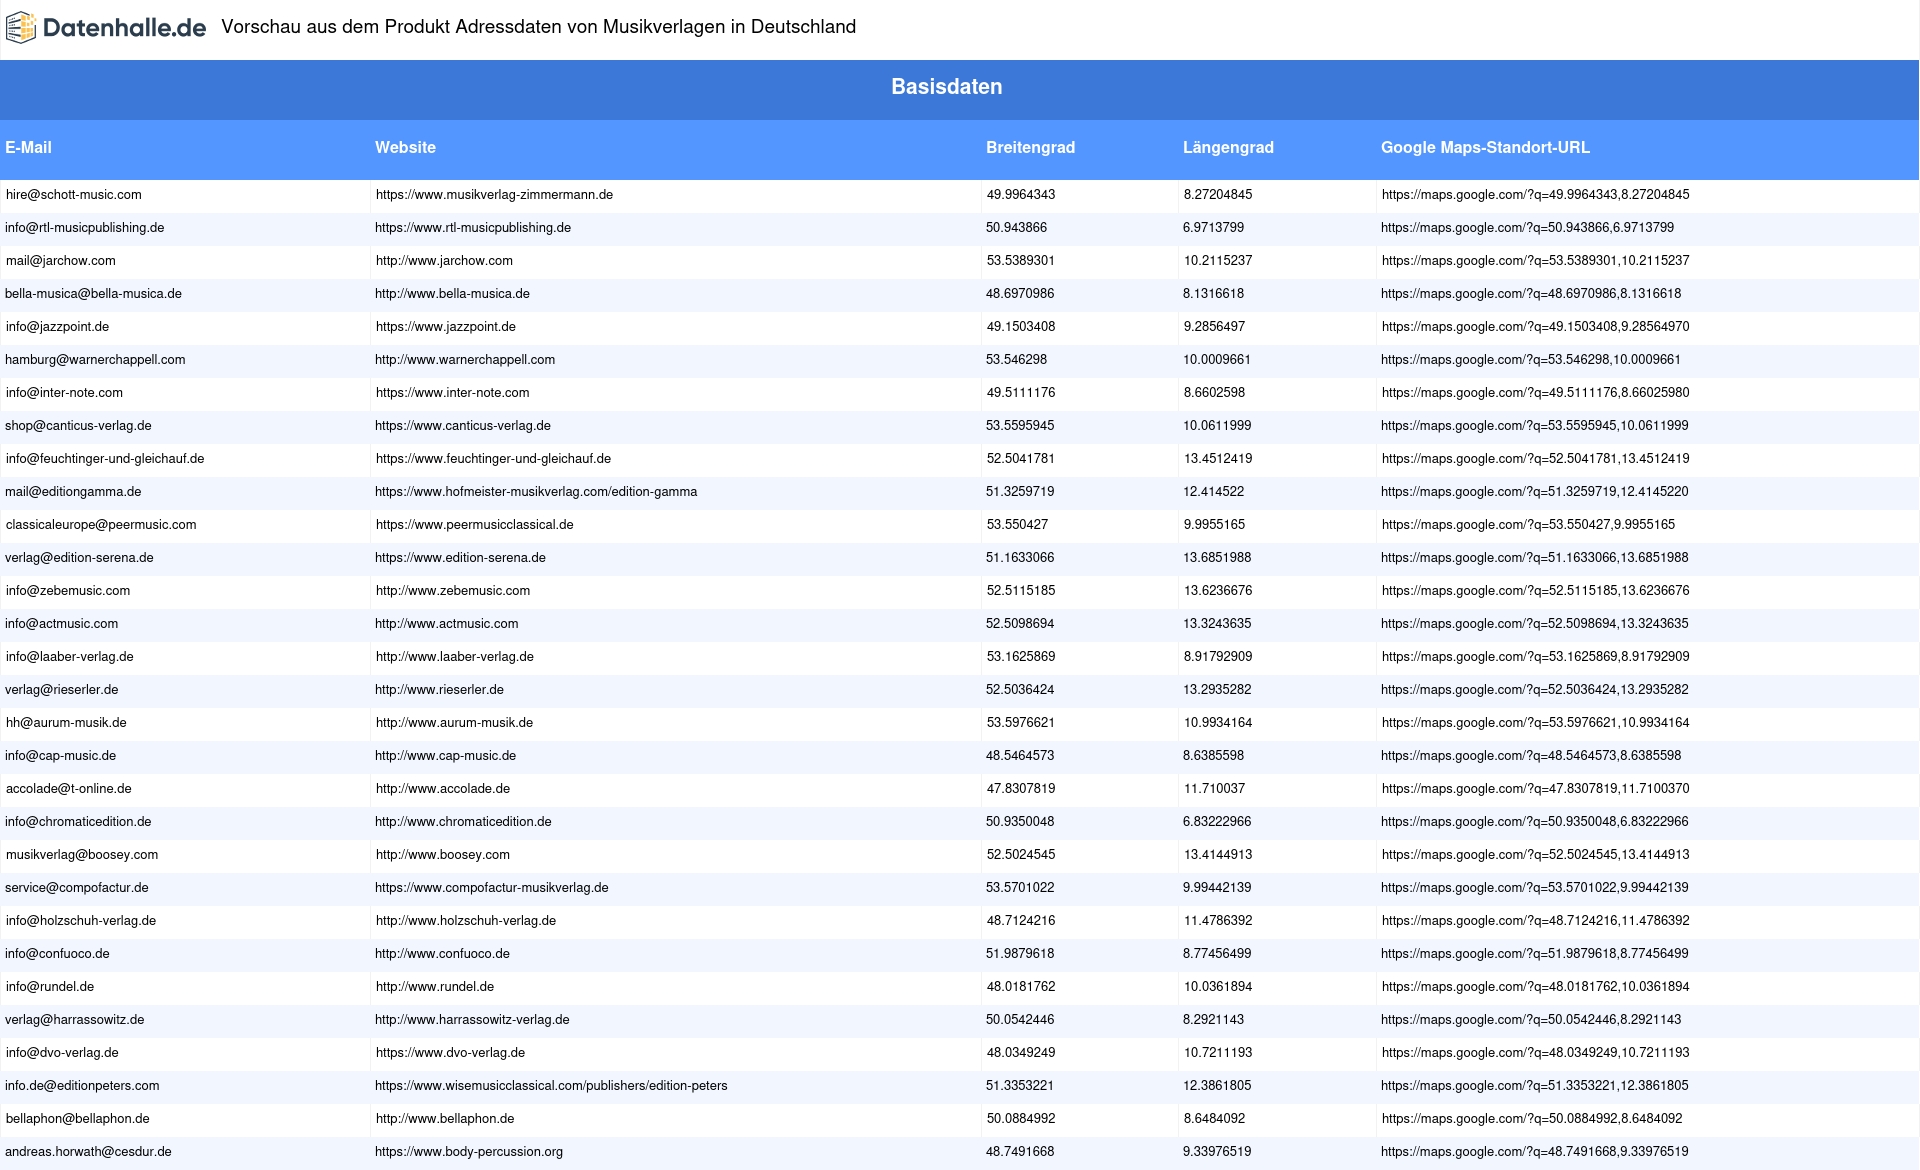Click latitude value 49.1503408
Image resolution: width=1920 pixels, height=1170 pixels.
click(x=1021, y=327)
